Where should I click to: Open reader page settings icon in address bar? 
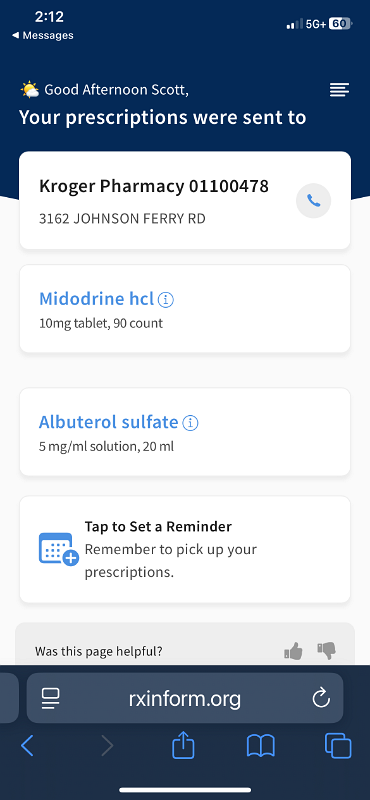pos(51,698)
